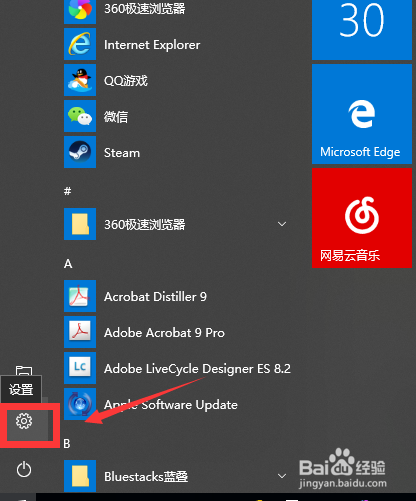Expand the Bluestacks蓝叠 folder chevron
The width and height of the screenshot is (416, 501).
point(282,476)
